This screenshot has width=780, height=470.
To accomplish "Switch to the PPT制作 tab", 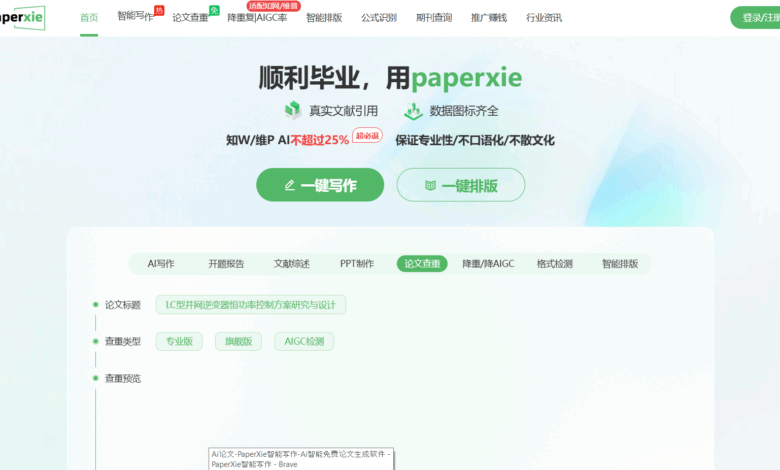I will [x=357, y=264].
